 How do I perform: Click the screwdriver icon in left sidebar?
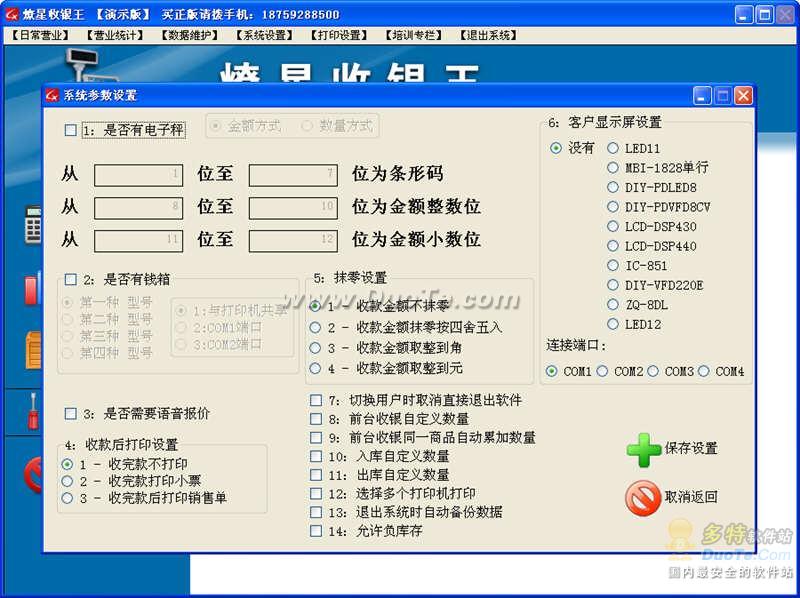(32, 409)
